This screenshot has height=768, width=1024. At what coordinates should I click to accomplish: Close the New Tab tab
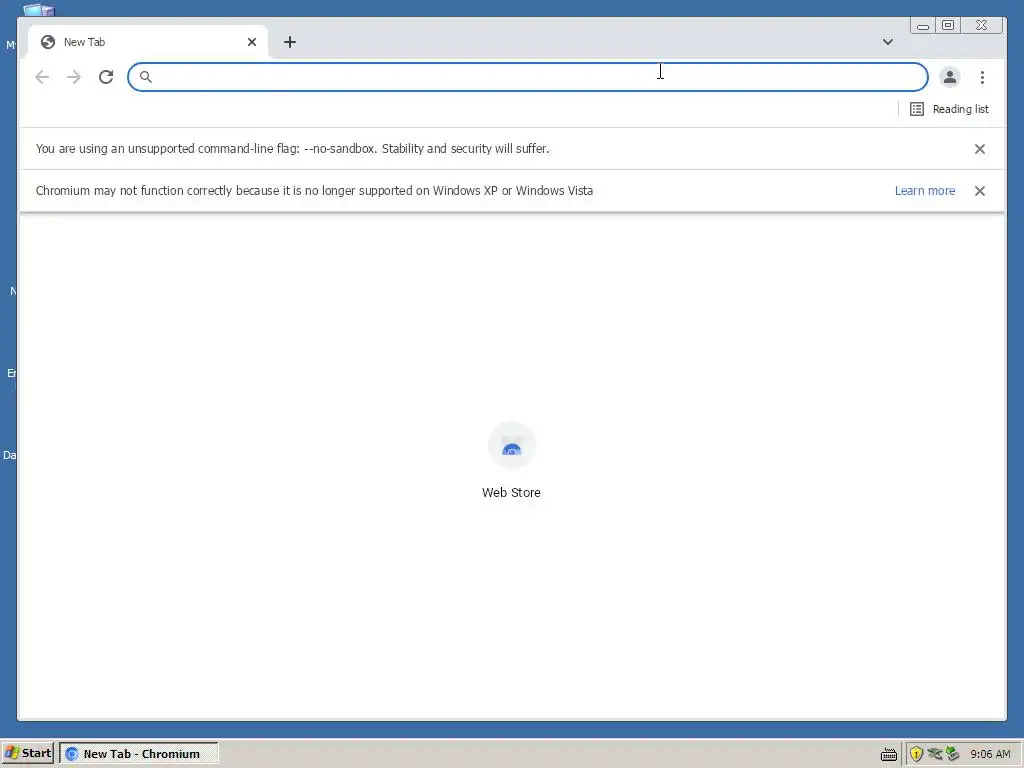[x=252, y=42]
